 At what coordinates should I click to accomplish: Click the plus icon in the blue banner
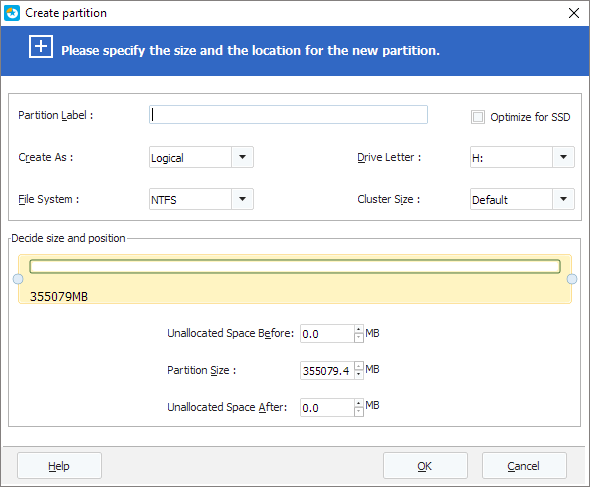pos(41,47)
